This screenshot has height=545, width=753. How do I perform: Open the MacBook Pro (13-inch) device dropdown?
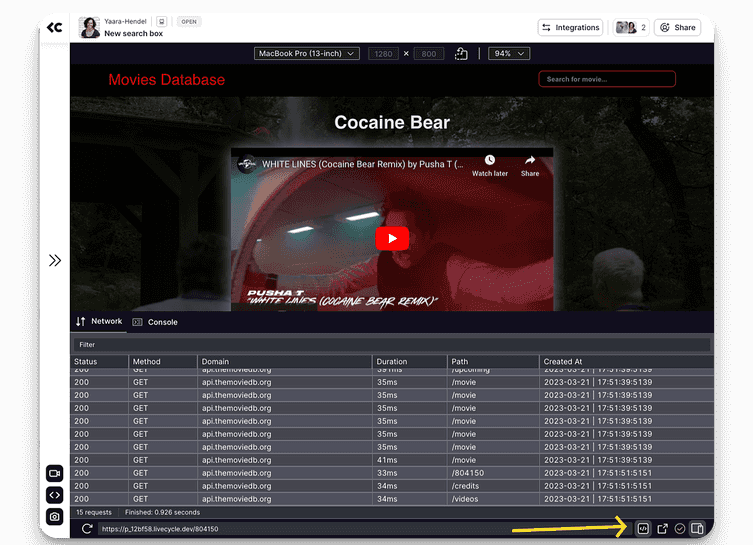tap(306, 53)
